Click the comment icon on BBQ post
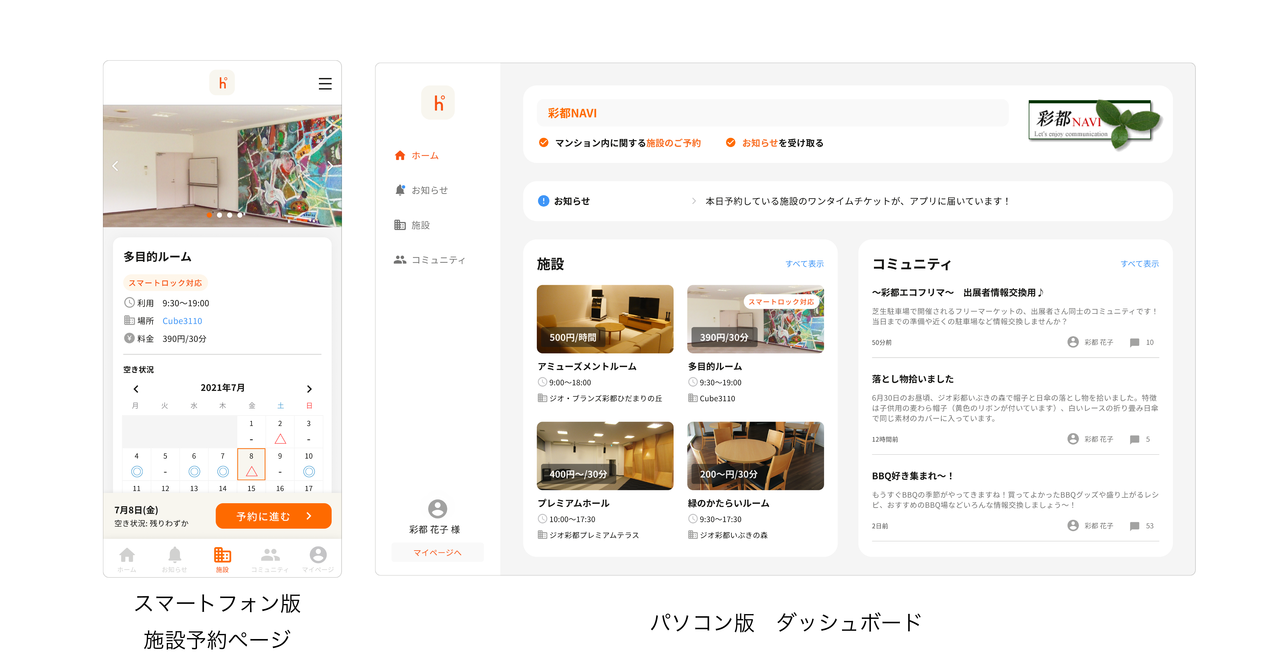The height and width of the screenshot is (670, 1280). coord(1134,526)
